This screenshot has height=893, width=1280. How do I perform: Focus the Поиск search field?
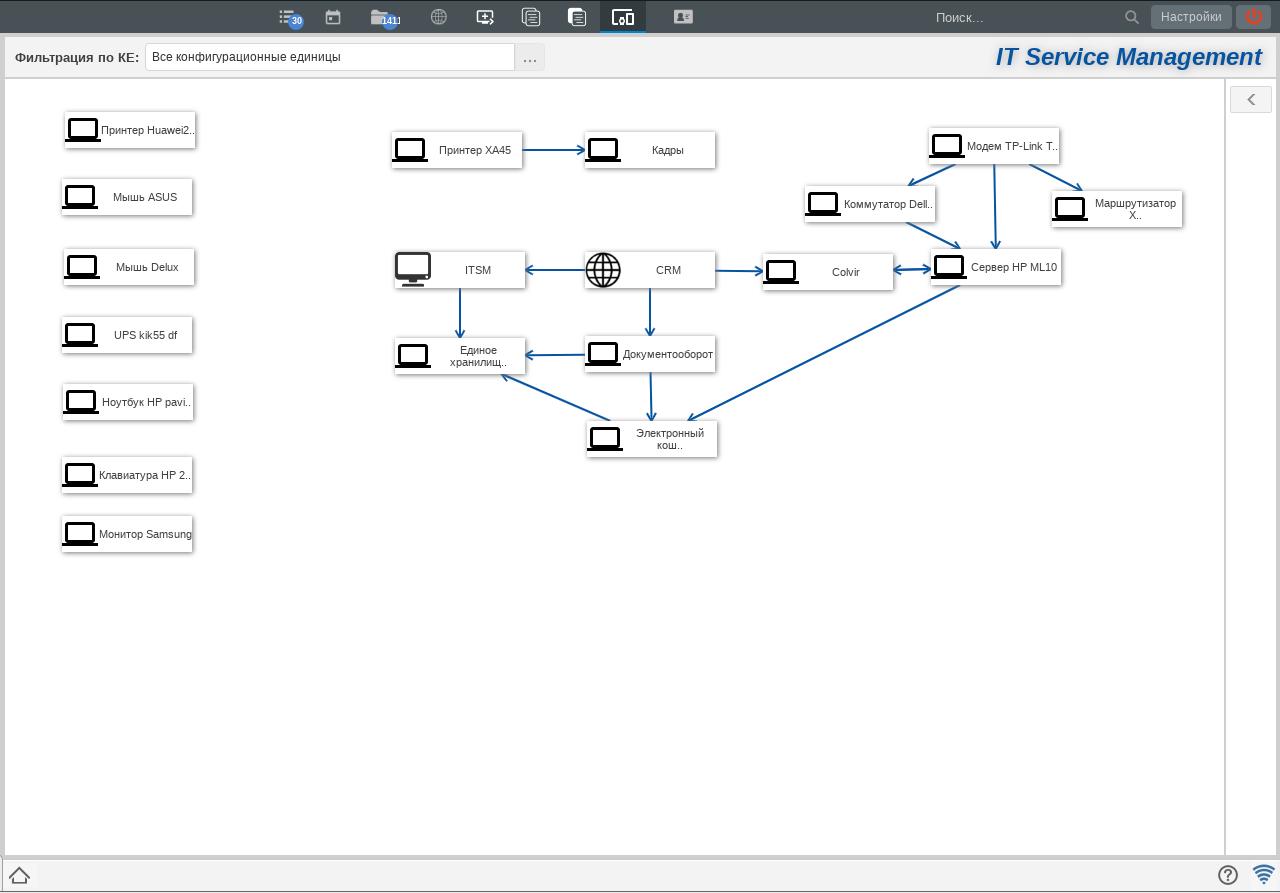tap(1025, 17)
